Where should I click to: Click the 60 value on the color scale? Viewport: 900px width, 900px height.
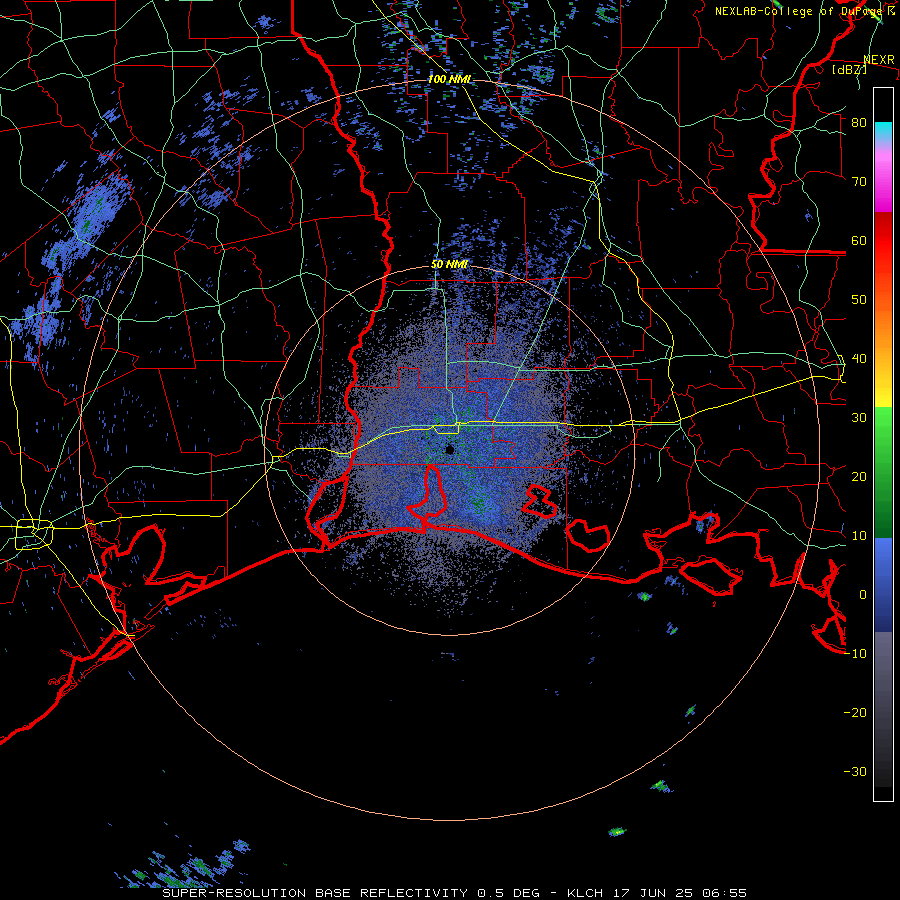pos(859,241)
